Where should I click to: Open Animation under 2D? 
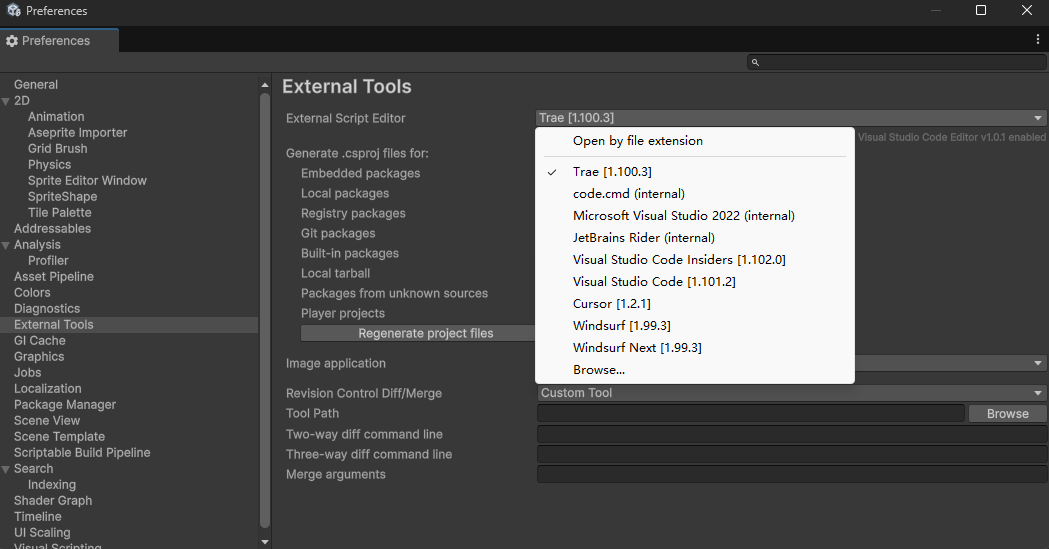coord(56,117)
